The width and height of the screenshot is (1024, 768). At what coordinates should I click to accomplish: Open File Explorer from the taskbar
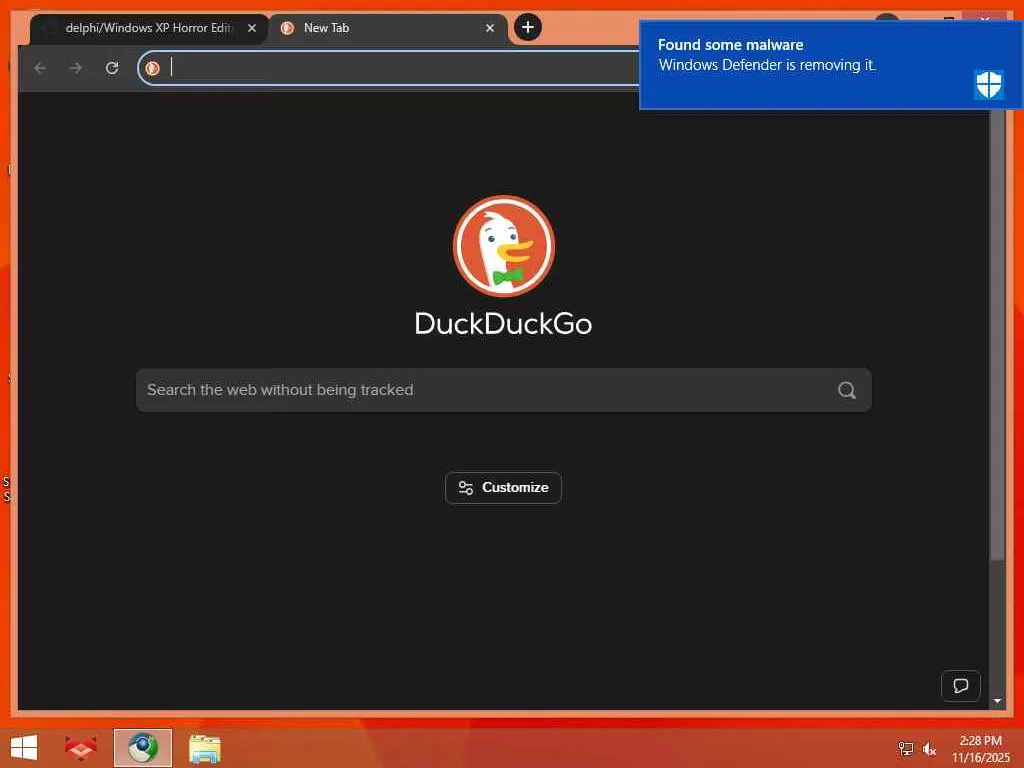click(x=204, y=748)
